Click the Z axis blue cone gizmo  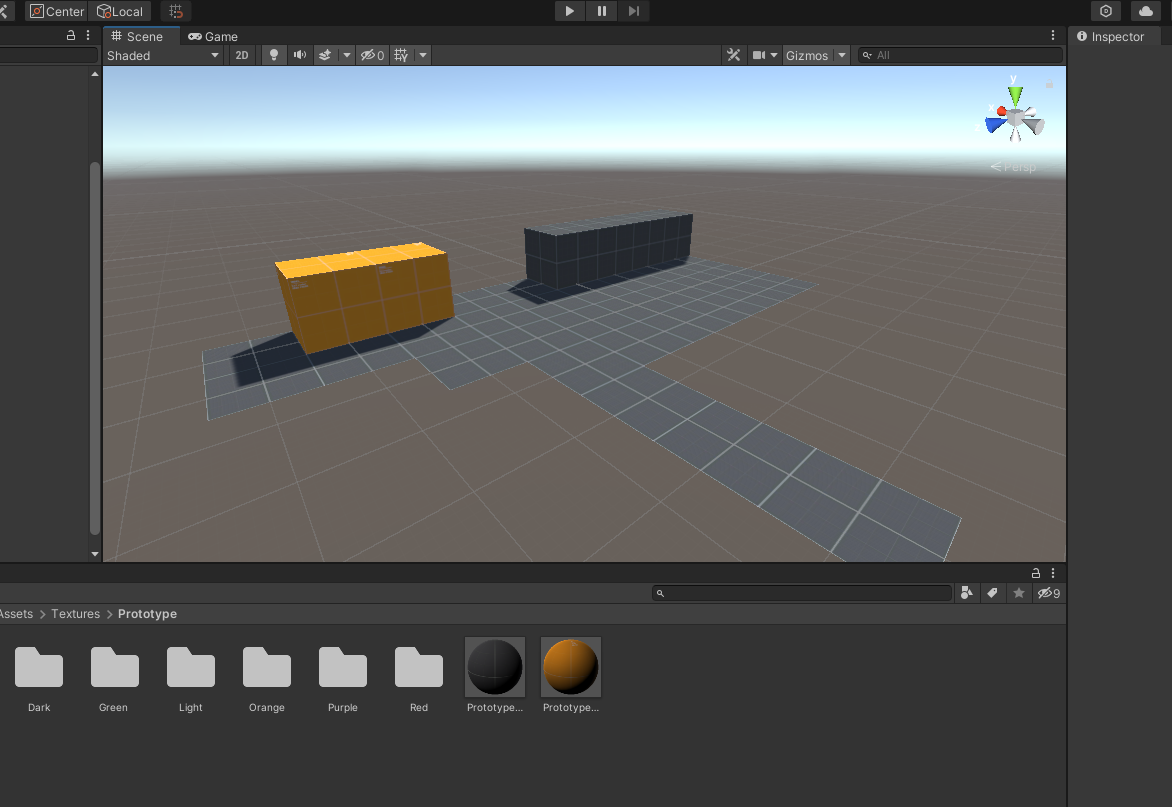(996, 125)
